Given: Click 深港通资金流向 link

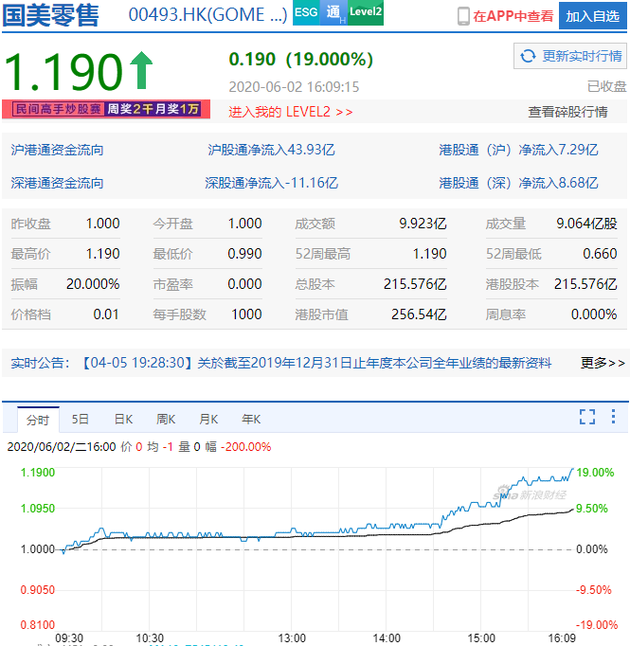Looking at the screenshot, I should 57,183.
